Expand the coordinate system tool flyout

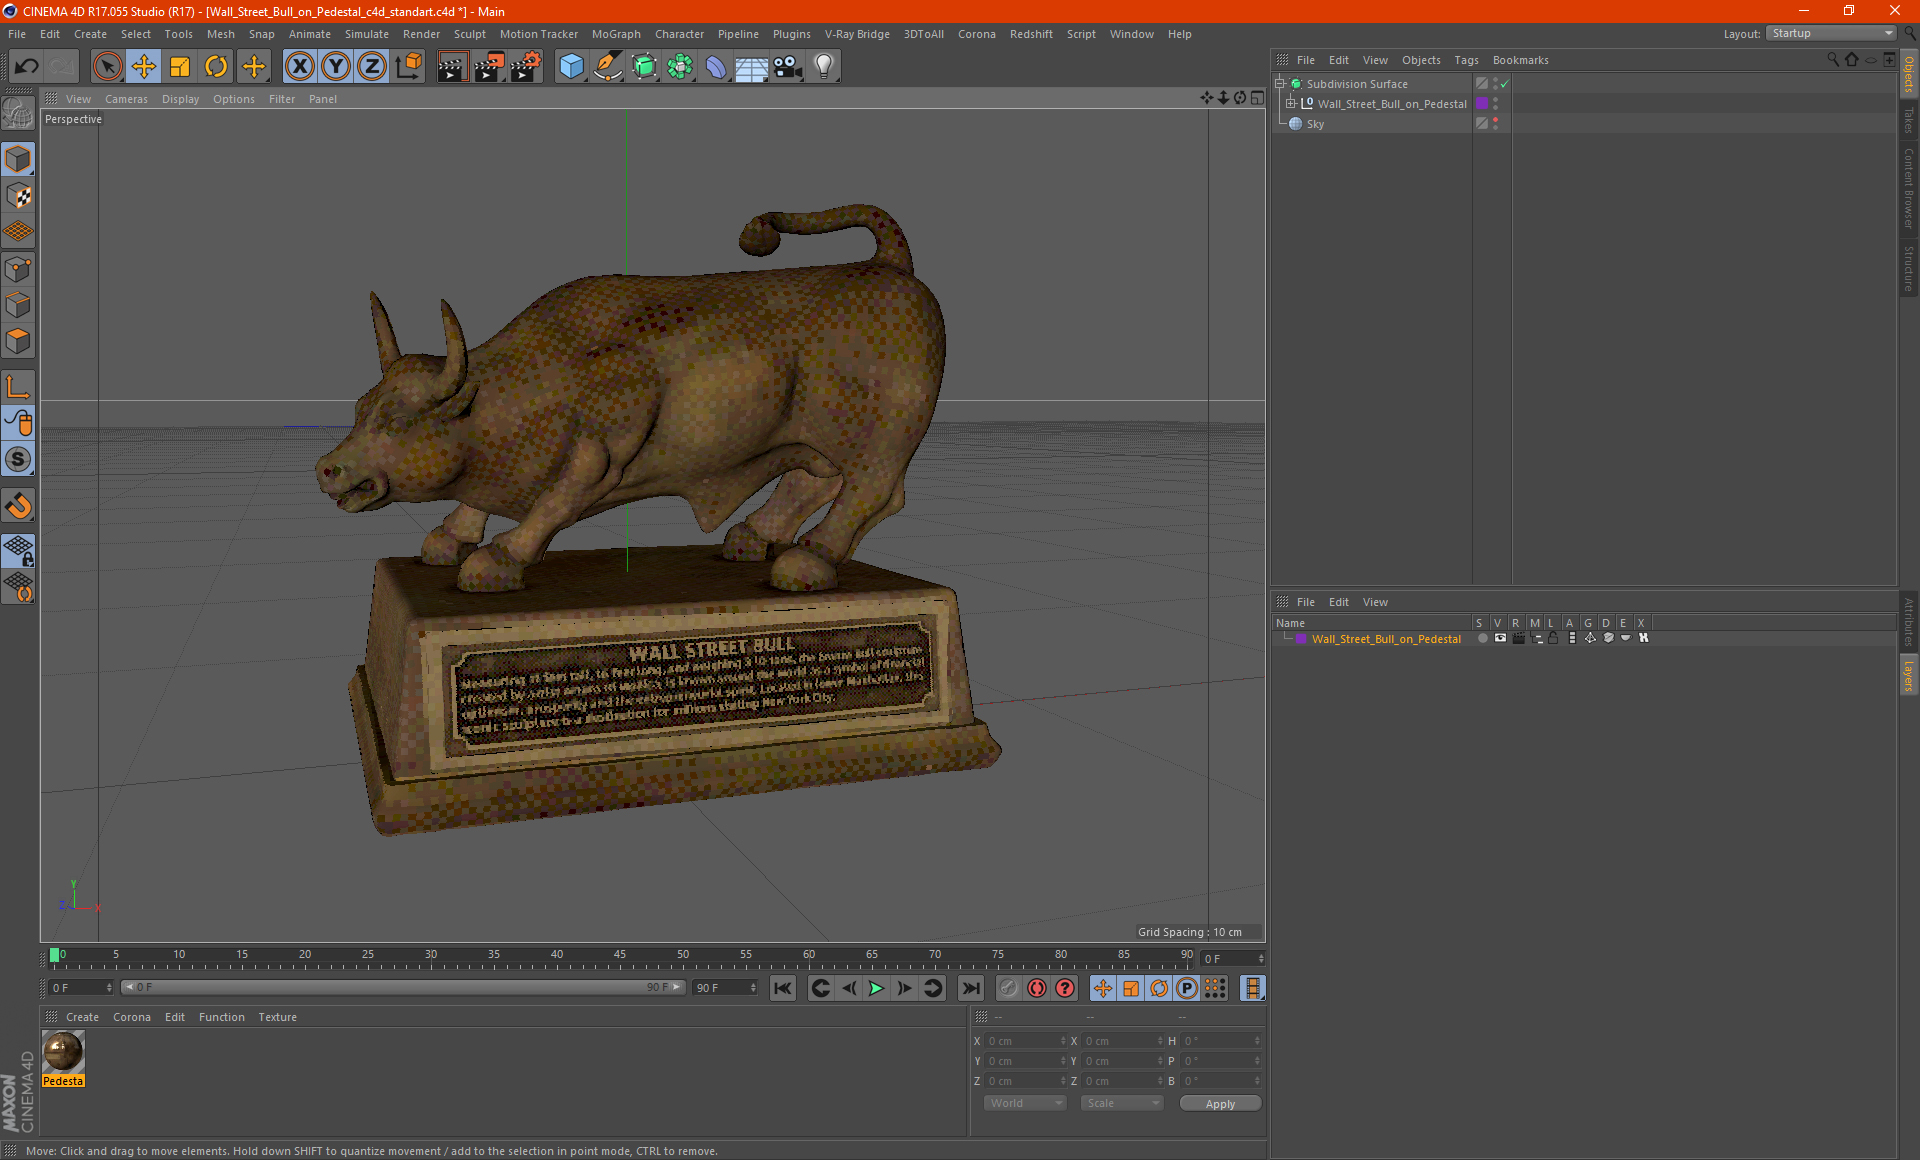[408, 67]
